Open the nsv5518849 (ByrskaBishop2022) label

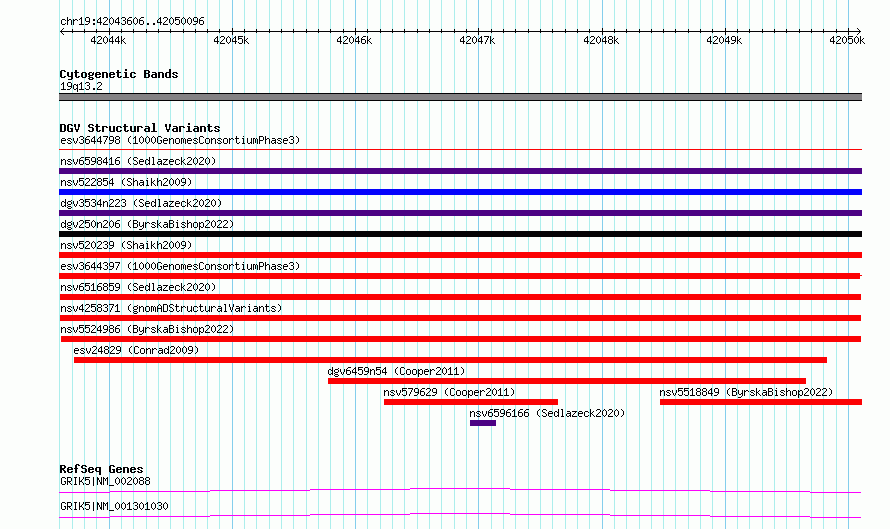pos(746,392)
